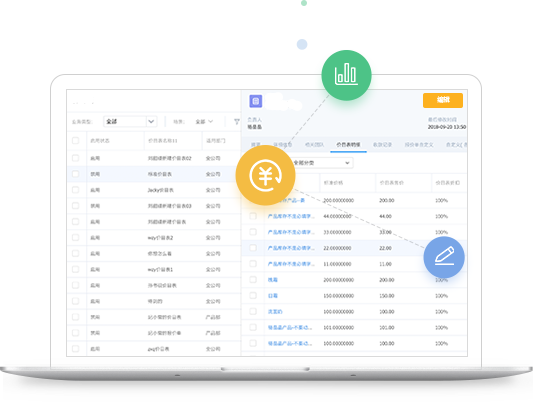Click the purple price list document icon
The image size is (533, 402).
pyautogui.click(x=256, y=101)
